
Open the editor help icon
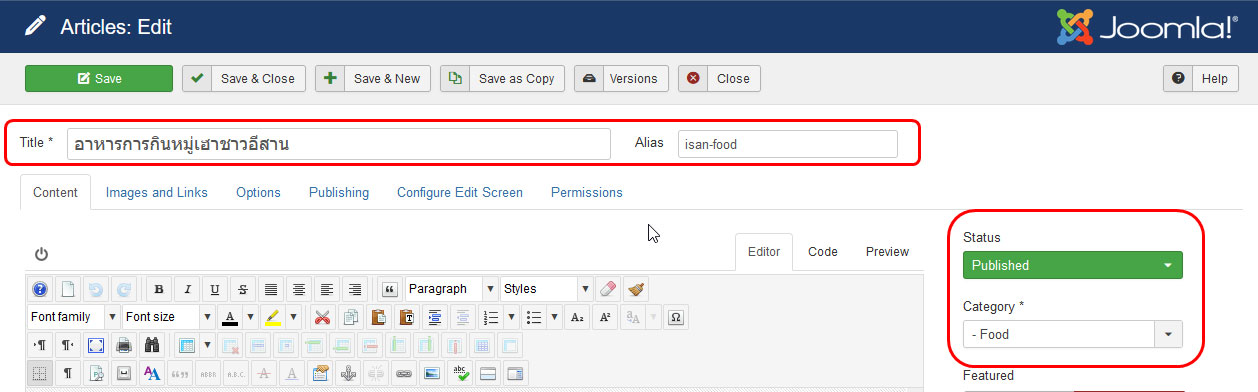point(40,289)
